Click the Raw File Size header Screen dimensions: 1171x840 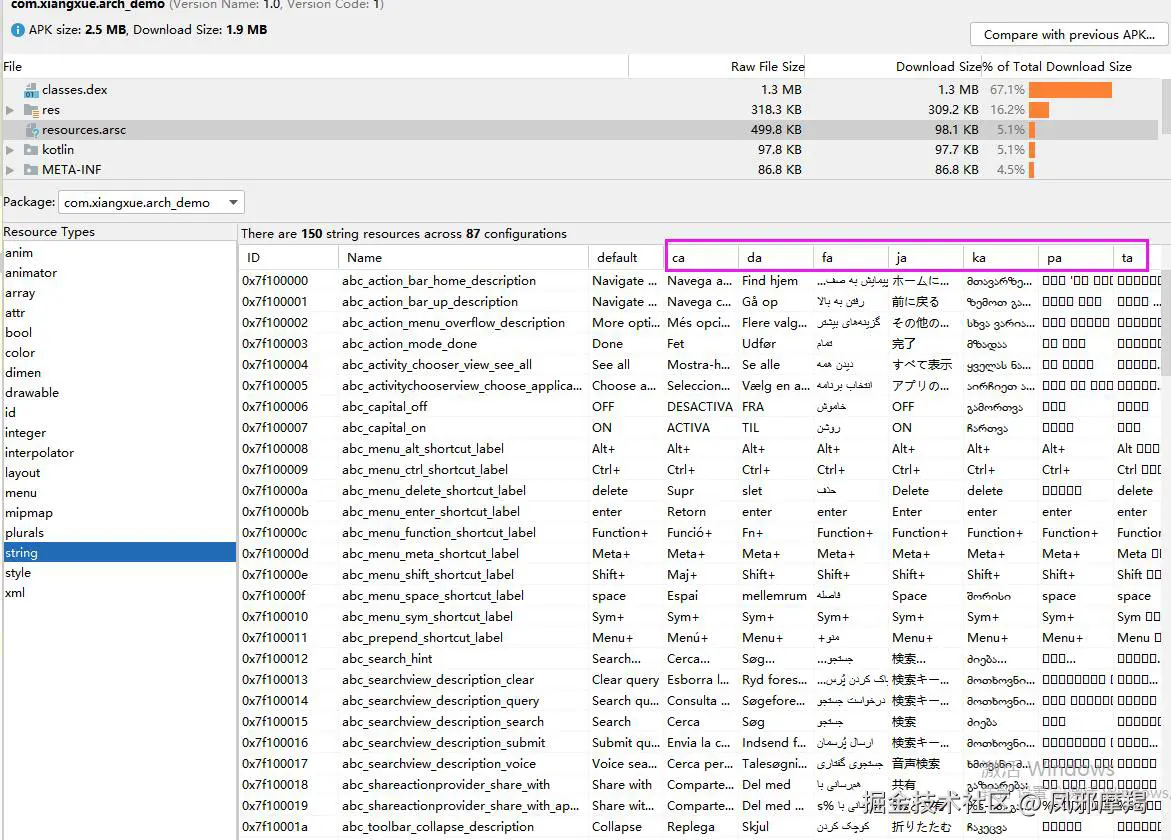(x=717, y=66)
